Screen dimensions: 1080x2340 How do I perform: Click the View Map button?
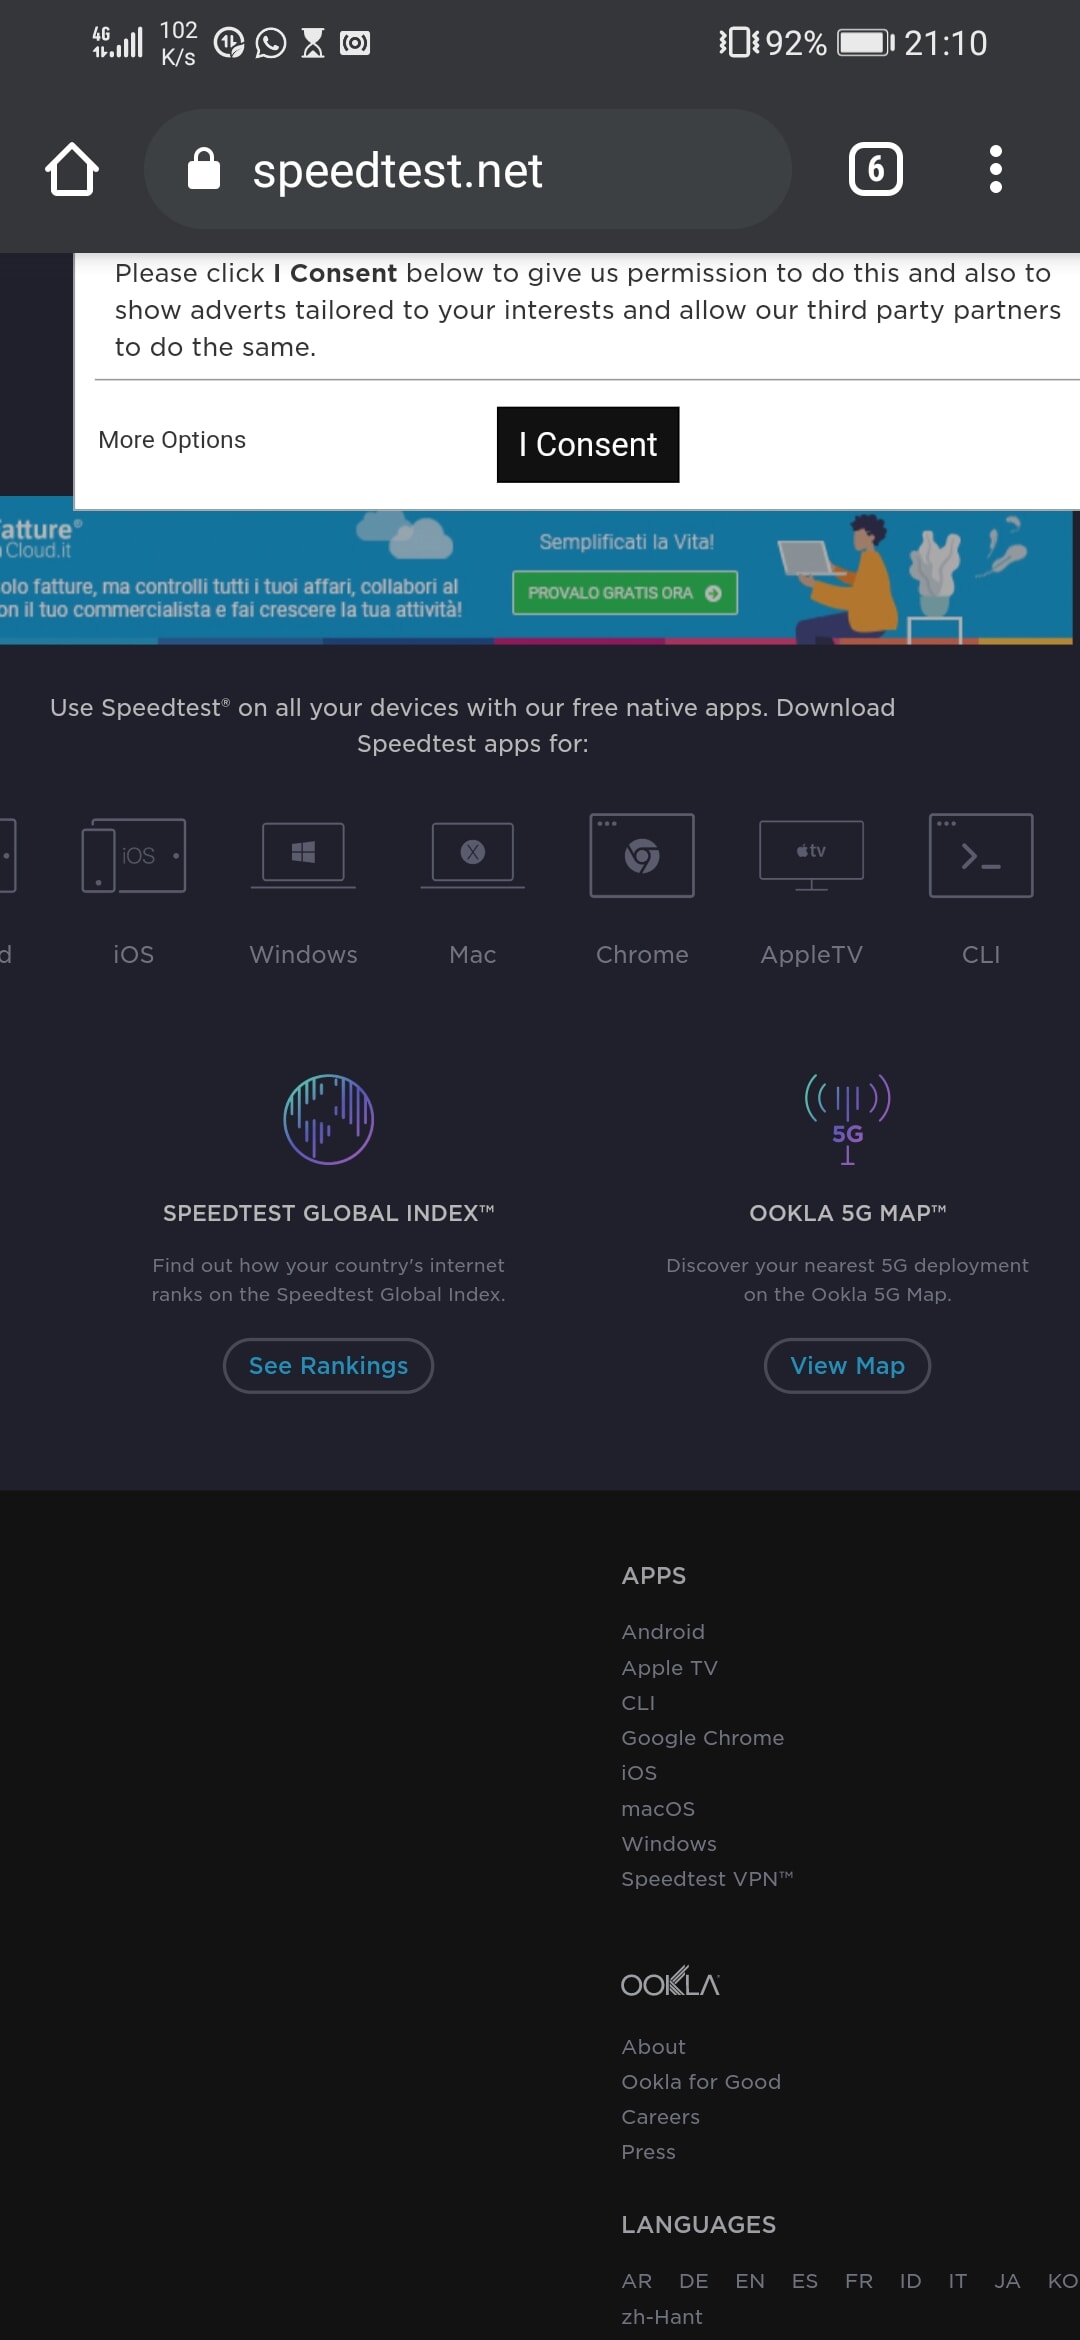[848, 1365]
